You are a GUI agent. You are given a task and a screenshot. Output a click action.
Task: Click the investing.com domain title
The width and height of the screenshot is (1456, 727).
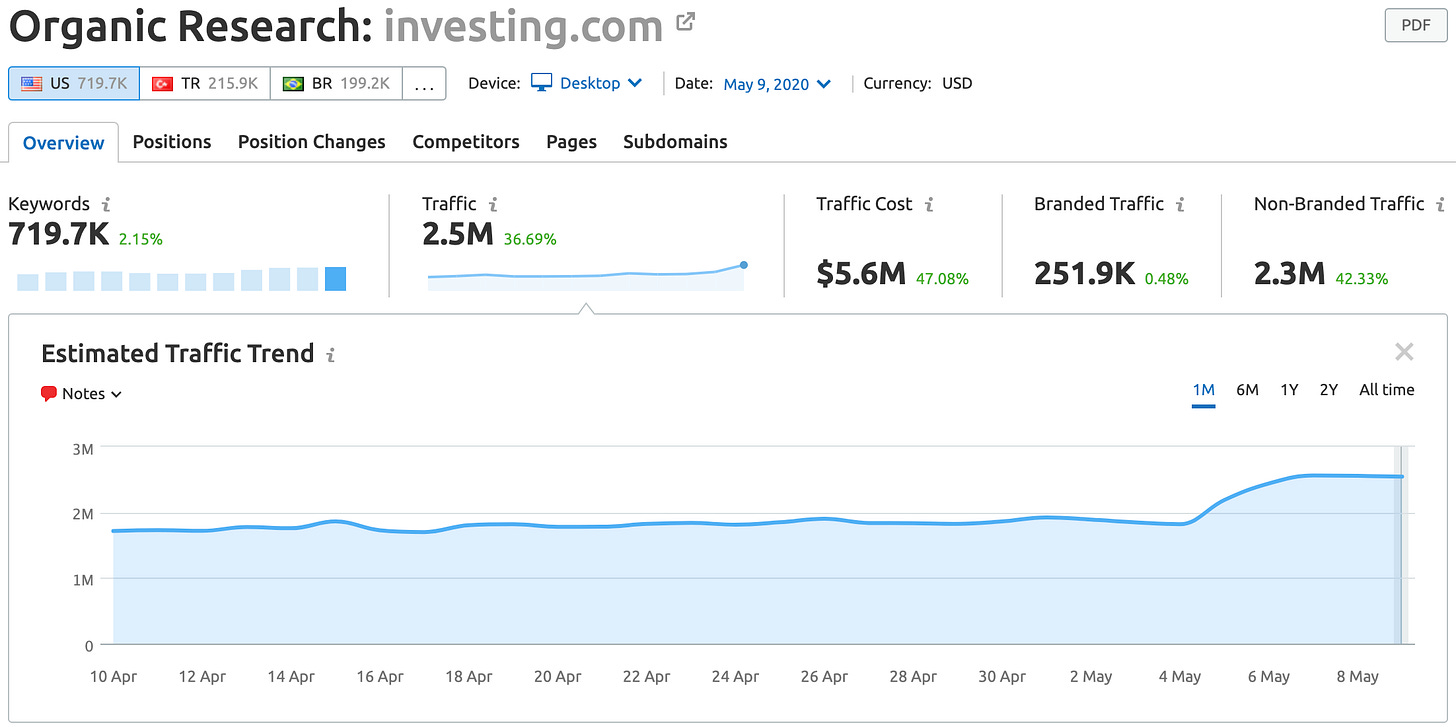523,26
